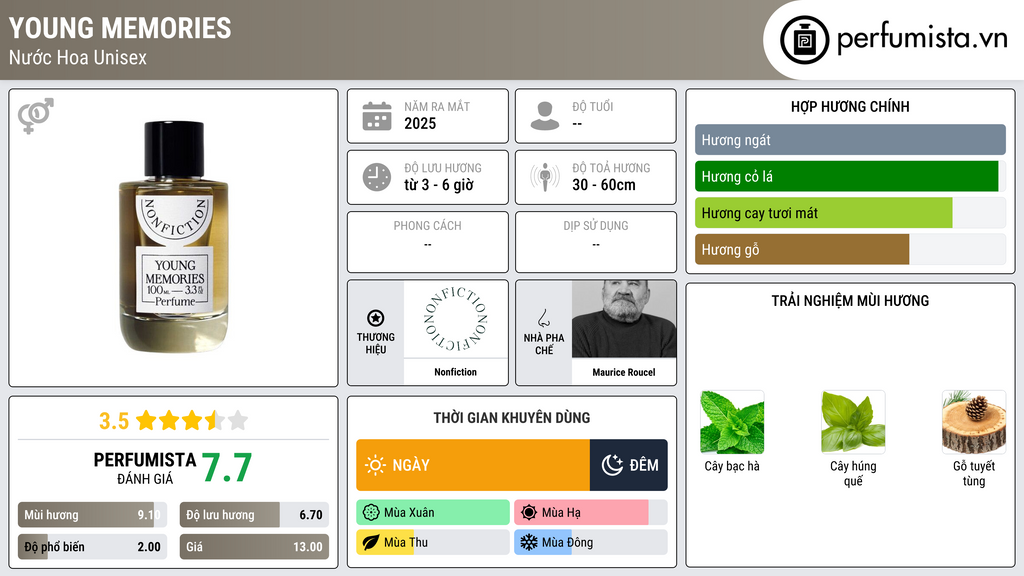Click the Mùi hương 9.10 score bar
Image resolution: width=1024 pixels, height=576 pixels.
point(93,515)
